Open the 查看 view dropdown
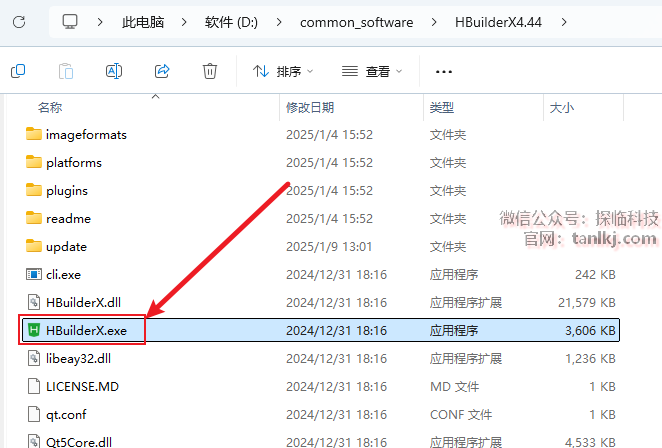 click(x=372, y=71)
